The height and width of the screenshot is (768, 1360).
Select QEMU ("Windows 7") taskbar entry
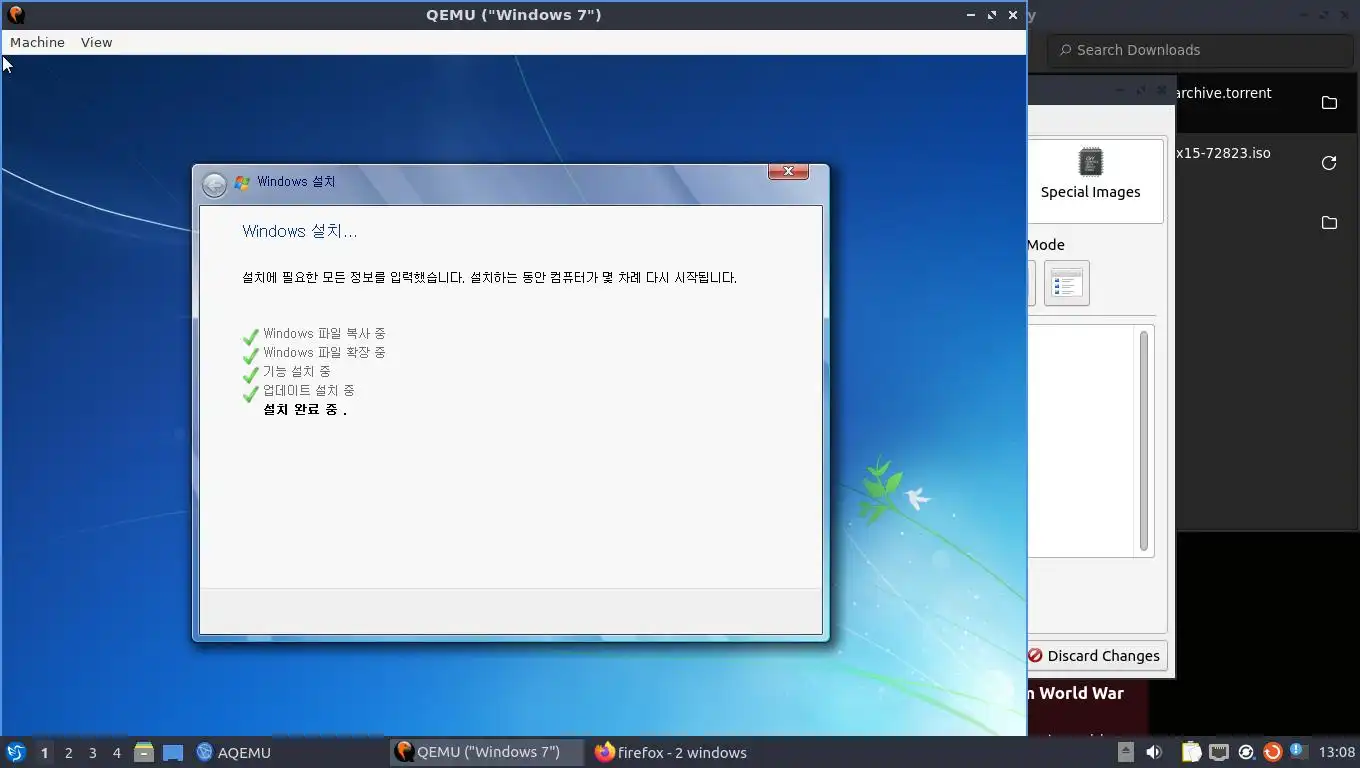point(486,752)
